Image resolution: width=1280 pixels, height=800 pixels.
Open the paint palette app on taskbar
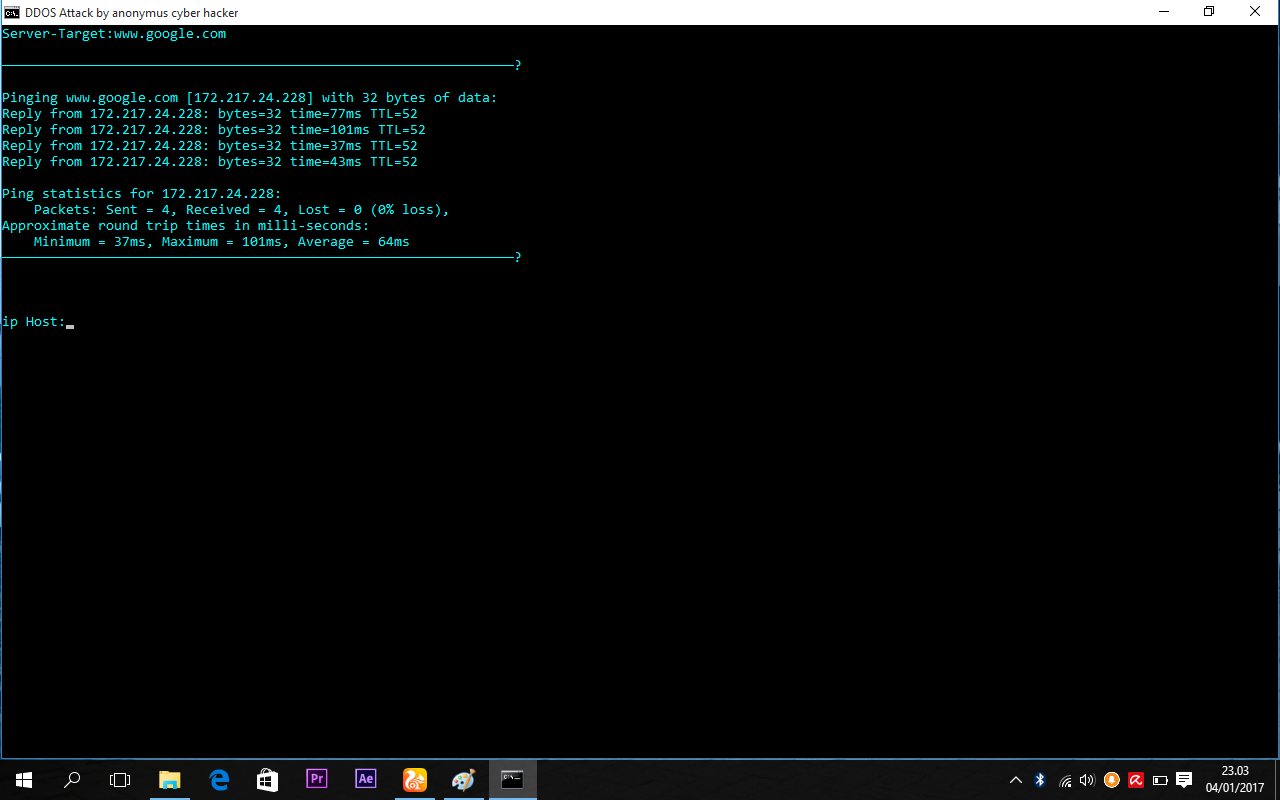click(x=463, y=780)
